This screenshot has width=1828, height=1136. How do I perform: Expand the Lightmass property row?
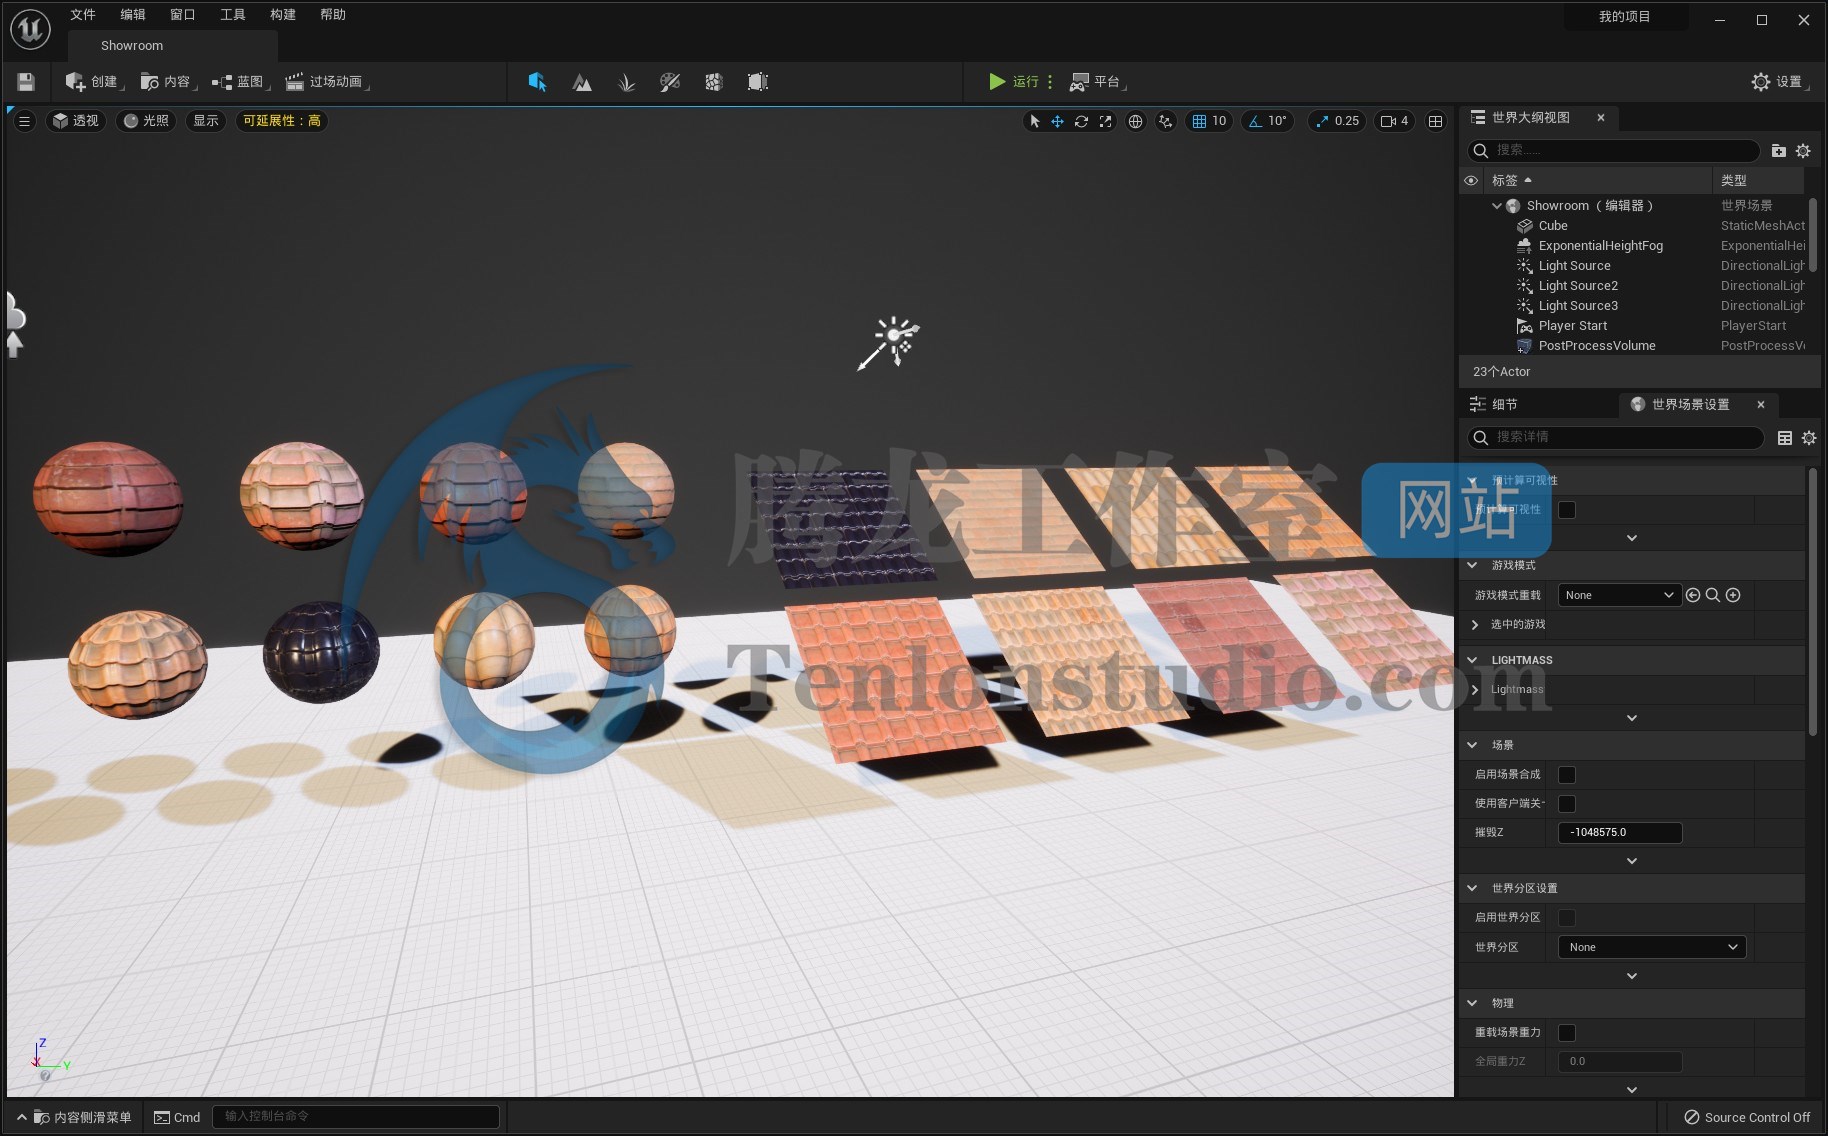pos(1475,690)
